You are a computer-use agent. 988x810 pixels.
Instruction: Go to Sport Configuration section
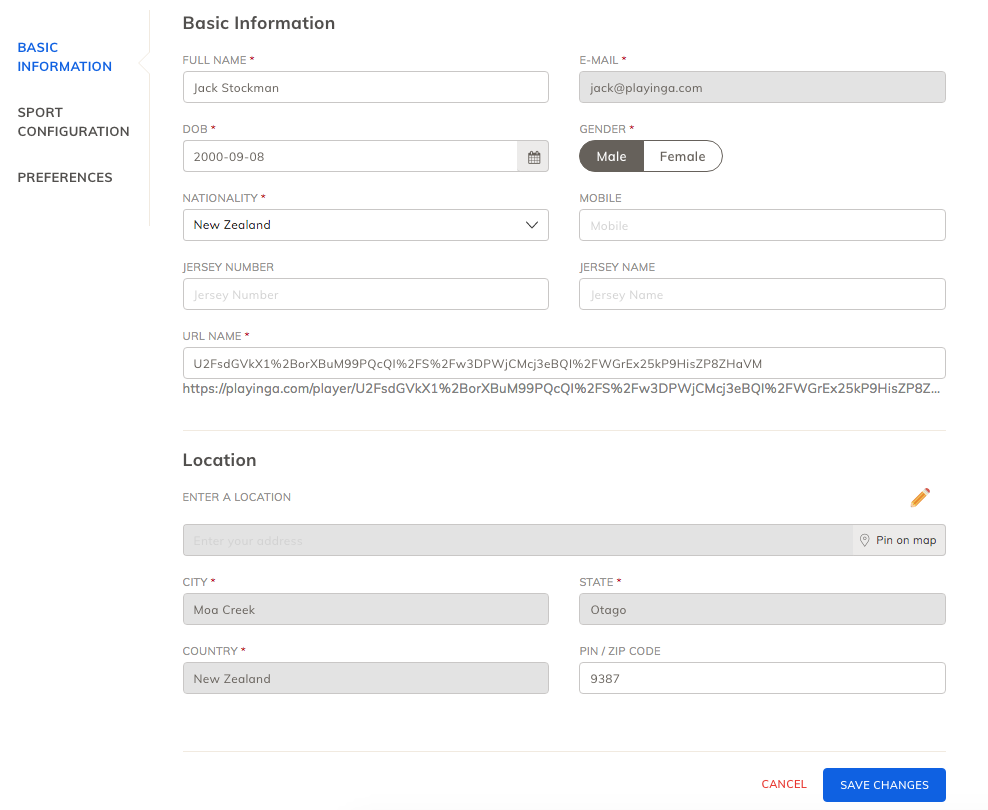73,122
